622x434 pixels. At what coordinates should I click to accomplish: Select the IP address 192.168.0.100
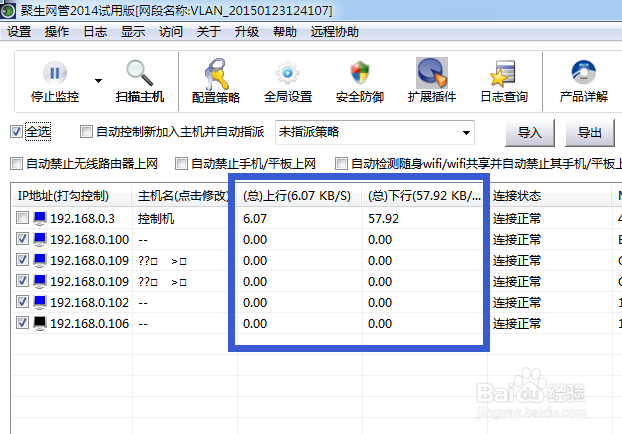pyautogui.click(x=90, y=240)
